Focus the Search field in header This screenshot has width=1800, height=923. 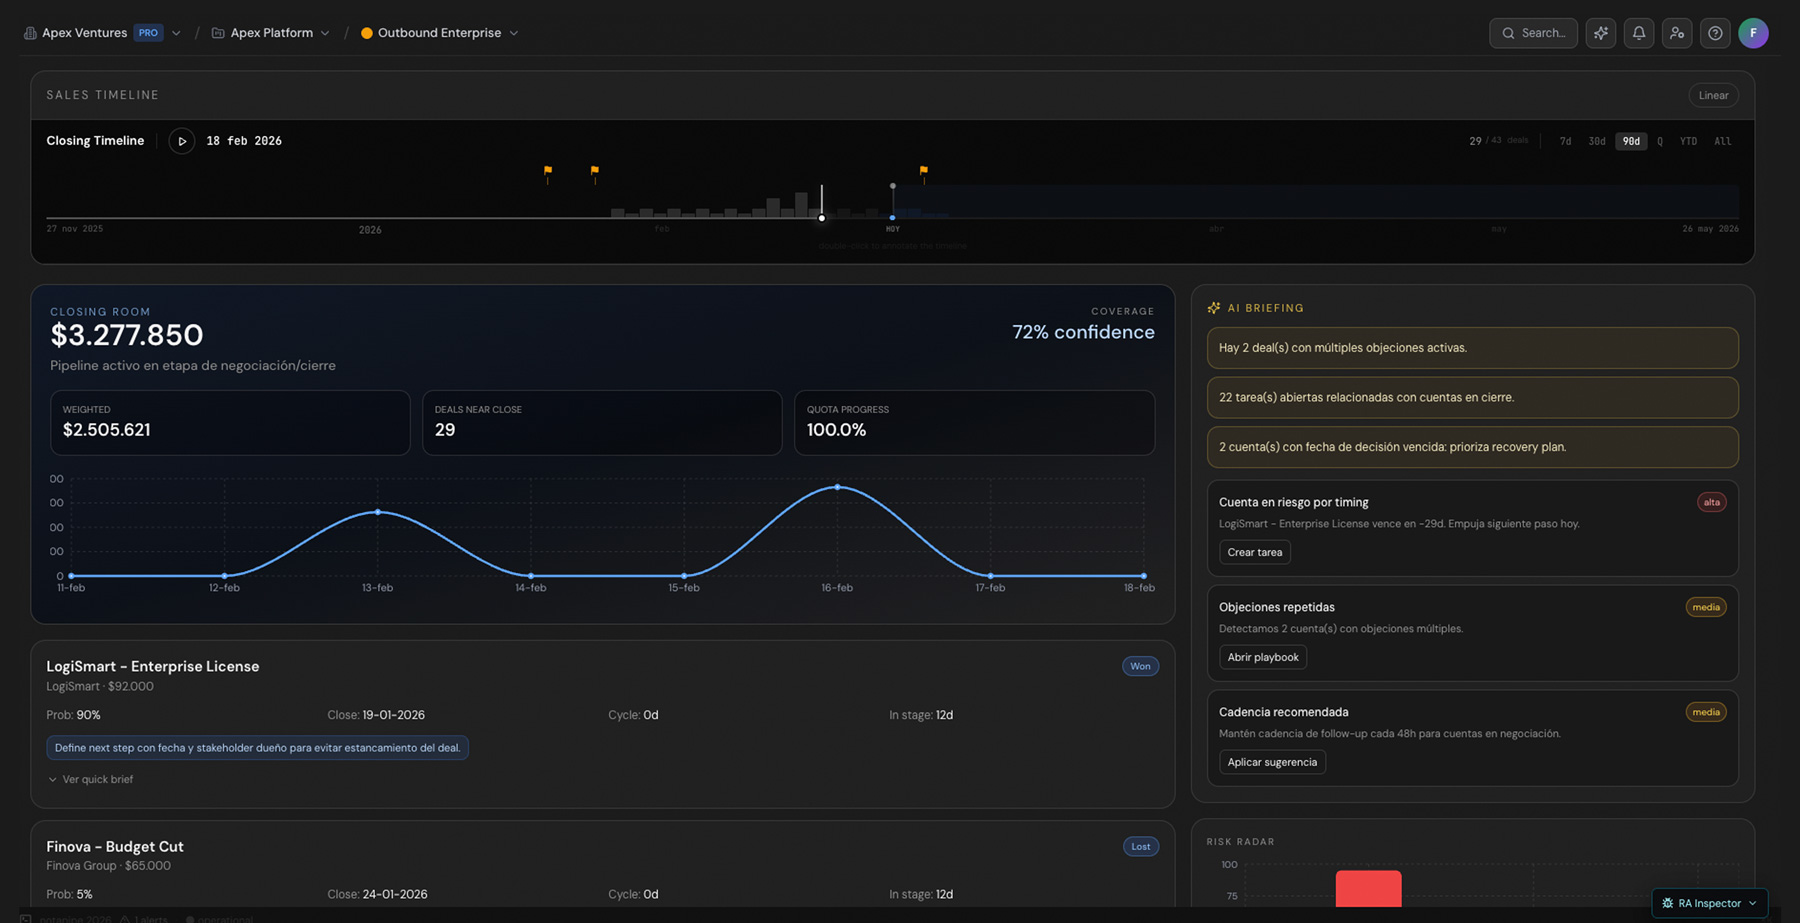pyautogui.click(x=1533, y=33)
